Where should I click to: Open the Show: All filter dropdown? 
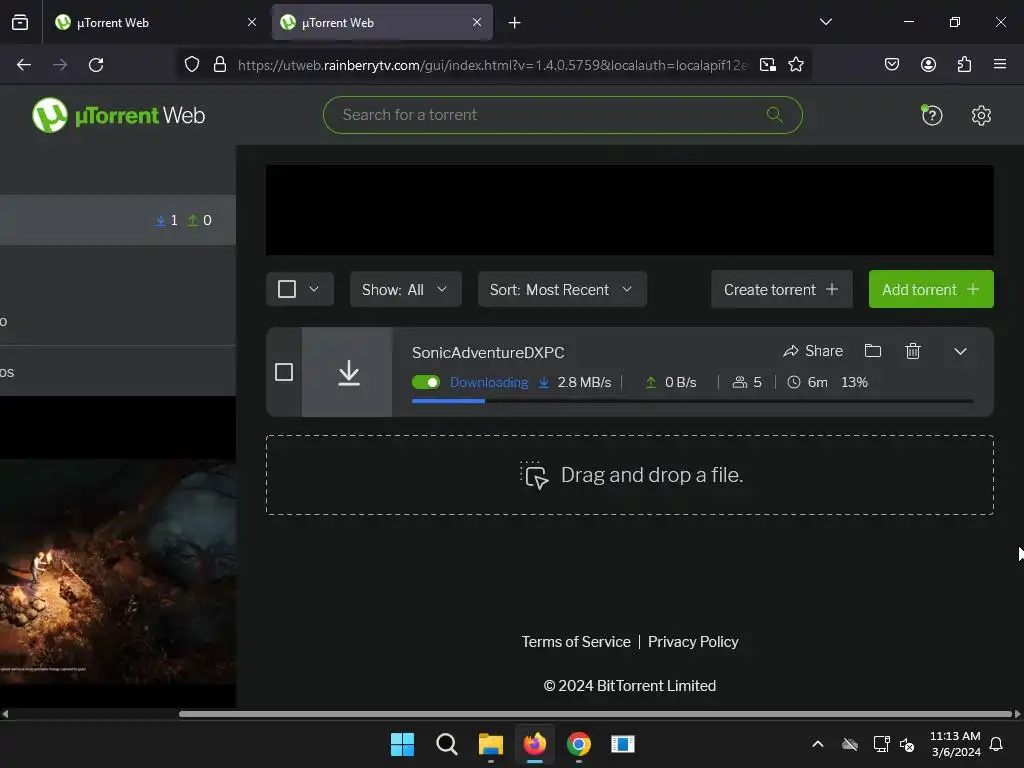(406, 289)
